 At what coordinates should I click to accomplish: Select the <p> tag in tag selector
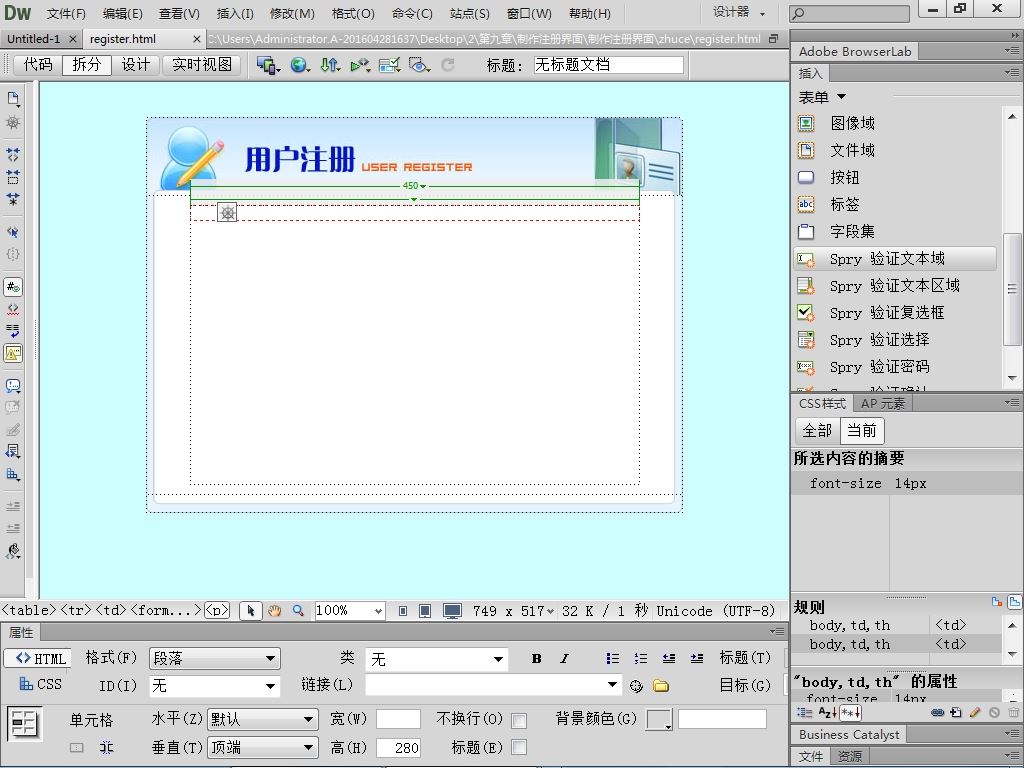click(217, 611)
